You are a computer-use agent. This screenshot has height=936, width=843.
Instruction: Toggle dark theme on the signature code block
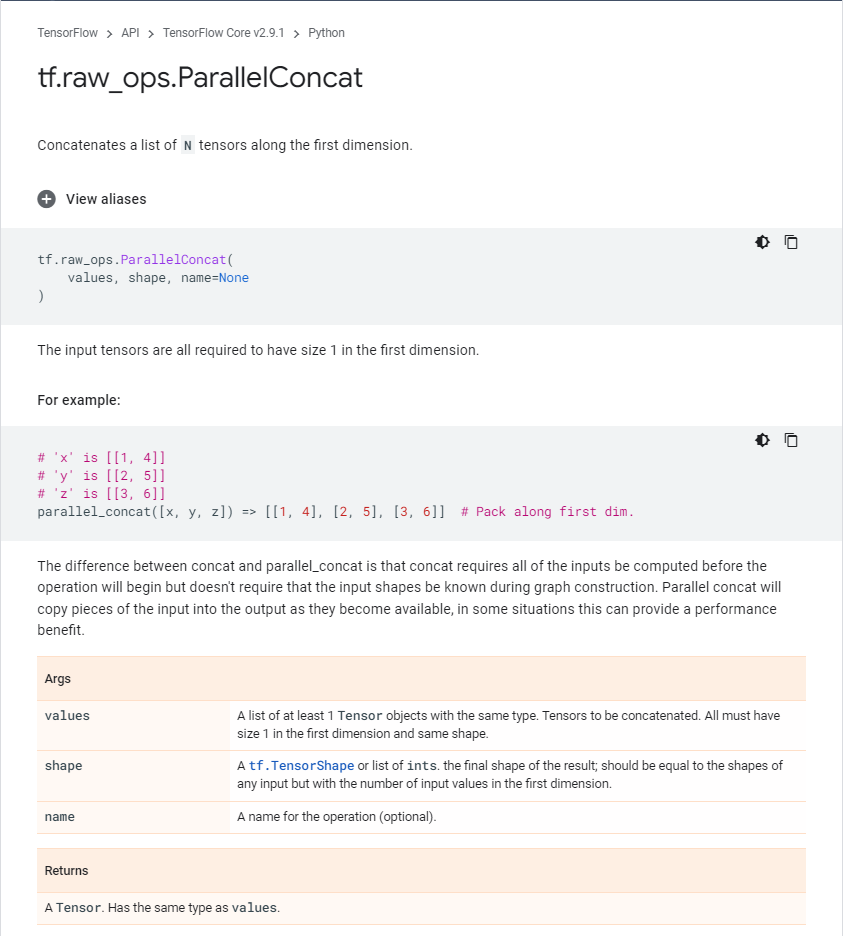click(x=763, y=242)
